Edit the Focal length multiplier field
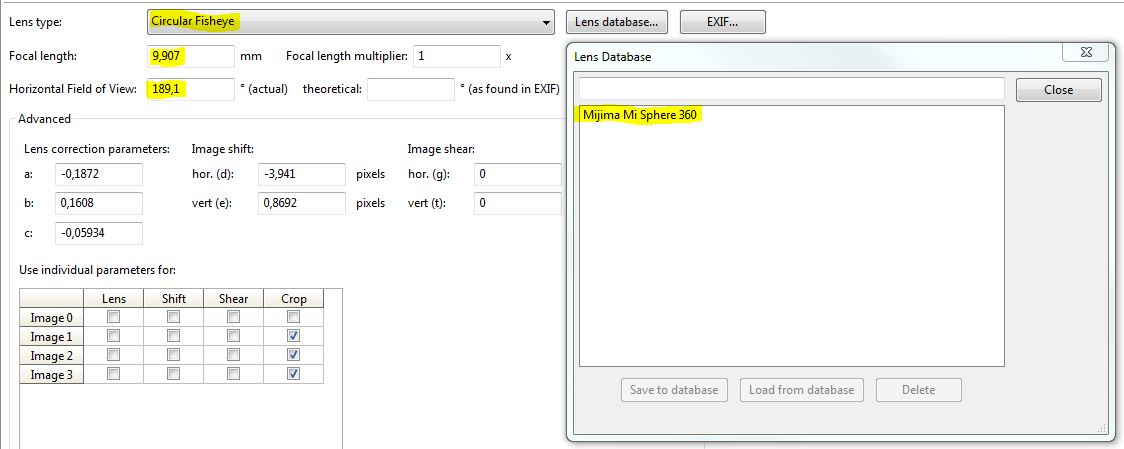 click(455, 56)
